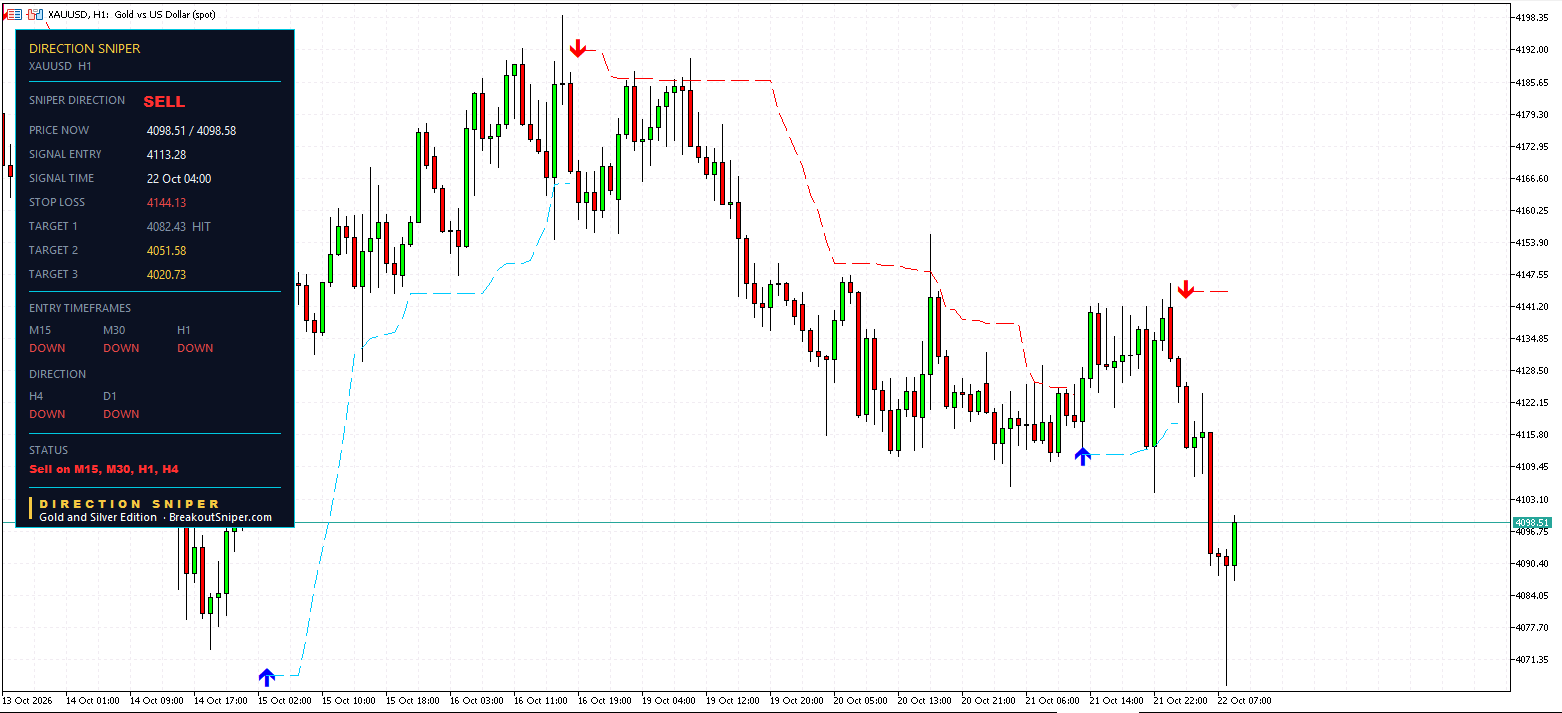
Task: Select the blue buy arrow near 15 Oct 02:00
Action: point(267,677)
